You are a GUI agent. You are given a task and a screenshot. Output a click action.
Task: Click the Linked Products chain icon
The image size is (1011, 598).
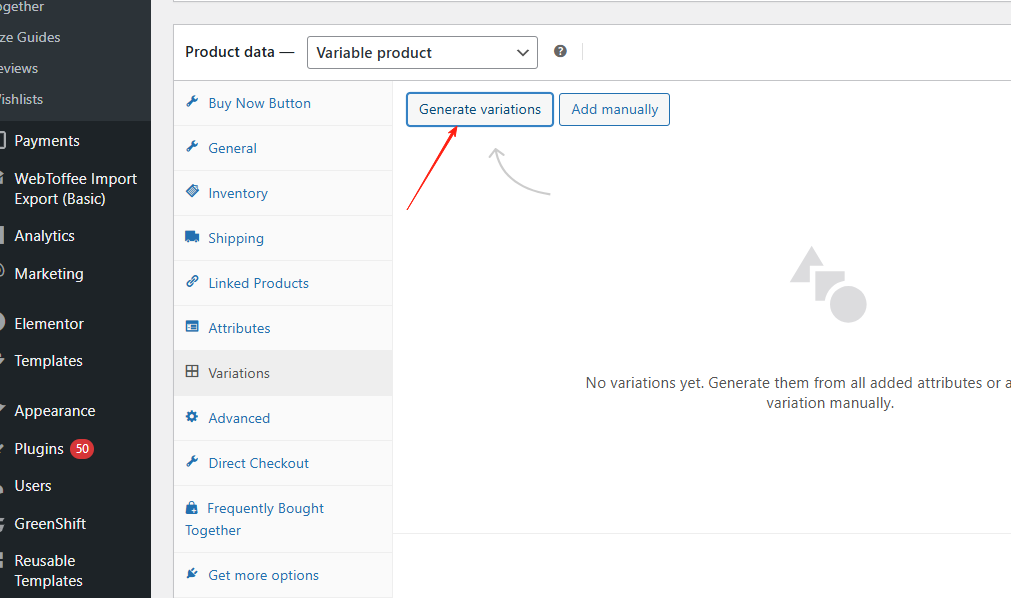pyautogui.click(x=192, y=283)
